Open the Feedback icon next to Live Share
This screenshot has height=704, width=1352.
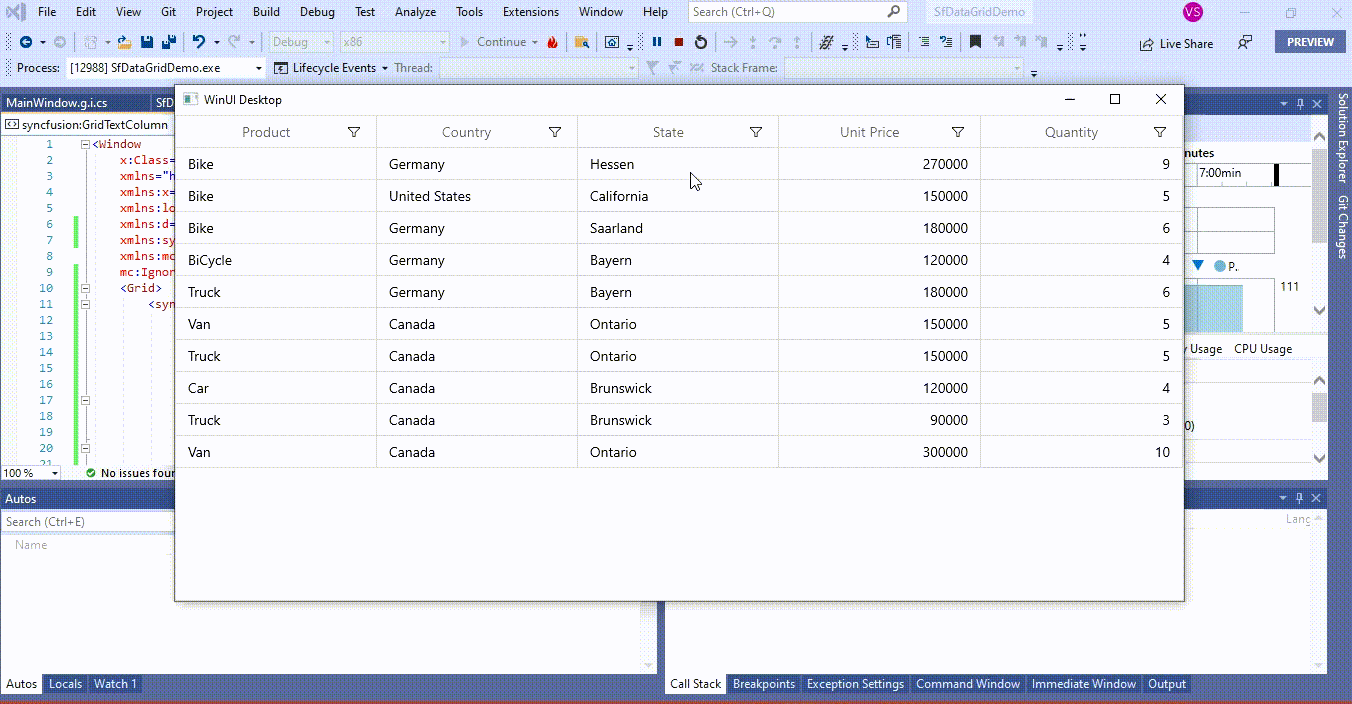[1245, 43]
